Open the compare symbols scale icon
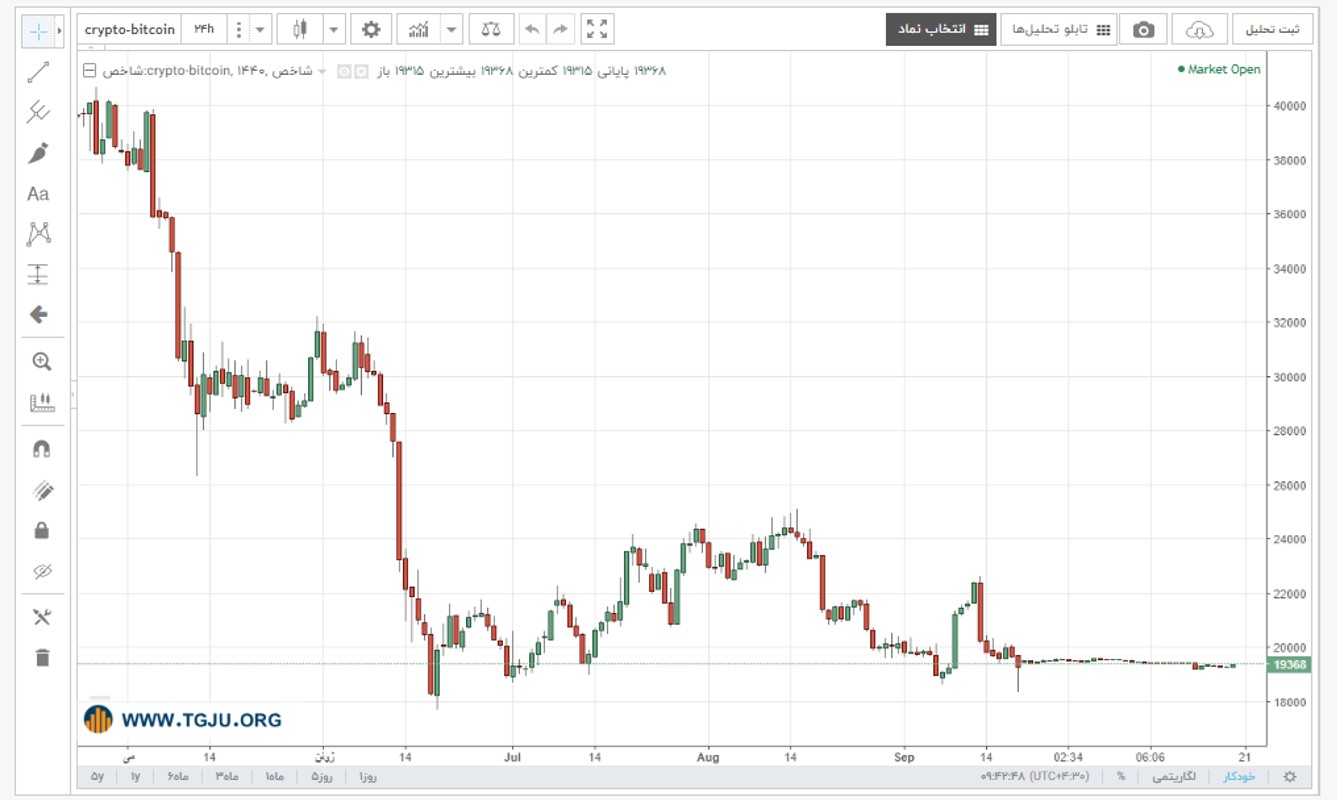Screen dimensions: 1337x800 (491, 29)
